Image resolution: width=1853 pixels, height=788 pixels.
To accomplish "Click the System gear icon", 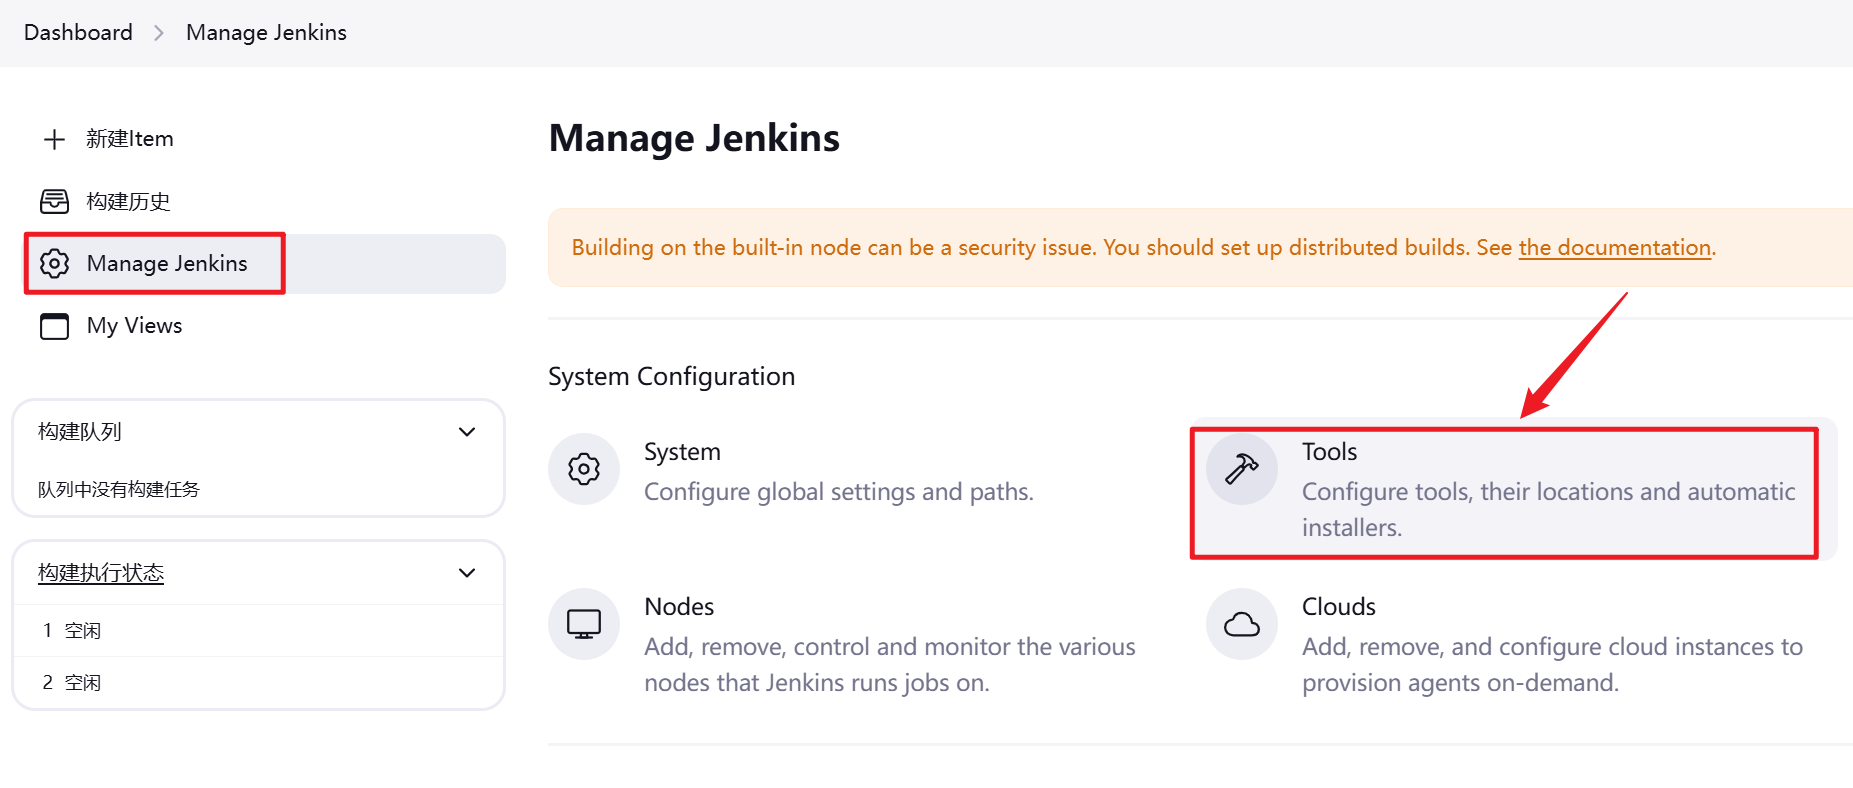I will [584, 468].
